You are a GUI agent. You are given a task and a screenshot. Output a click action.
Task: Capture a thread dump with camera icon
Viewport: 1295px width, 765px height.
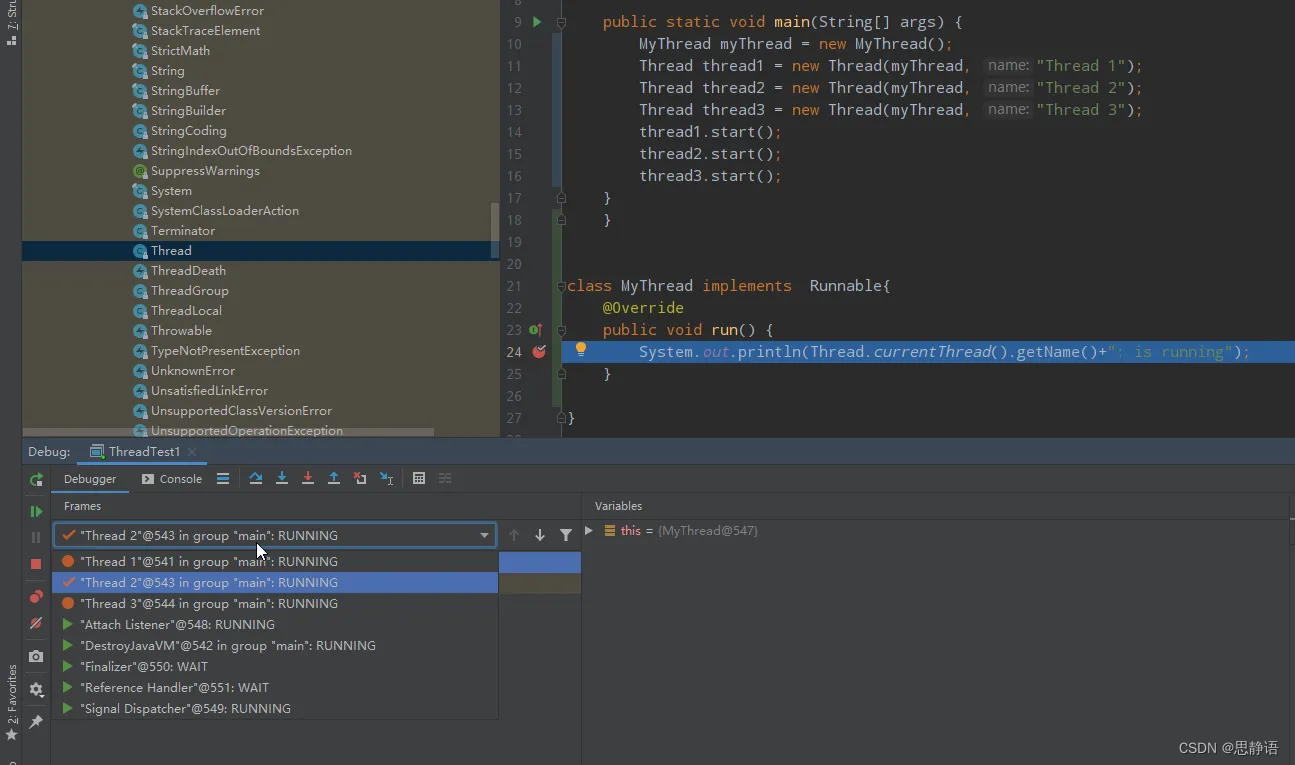(x=36, y=656)
